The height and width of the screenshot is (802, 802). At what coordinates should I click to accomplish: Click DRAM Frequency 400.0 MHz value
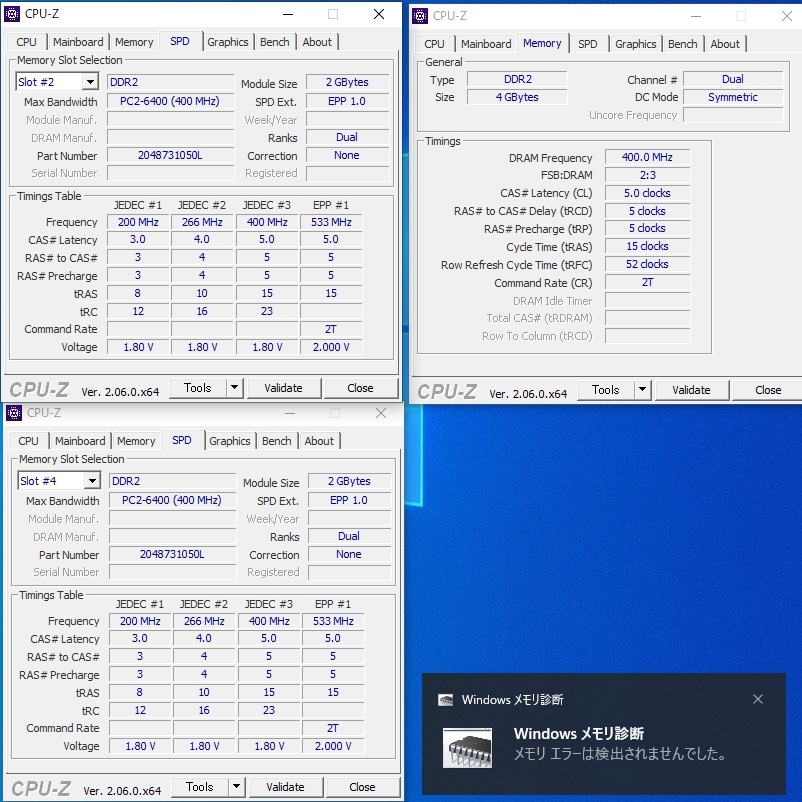pyautogui.click(x=647, y=157)
